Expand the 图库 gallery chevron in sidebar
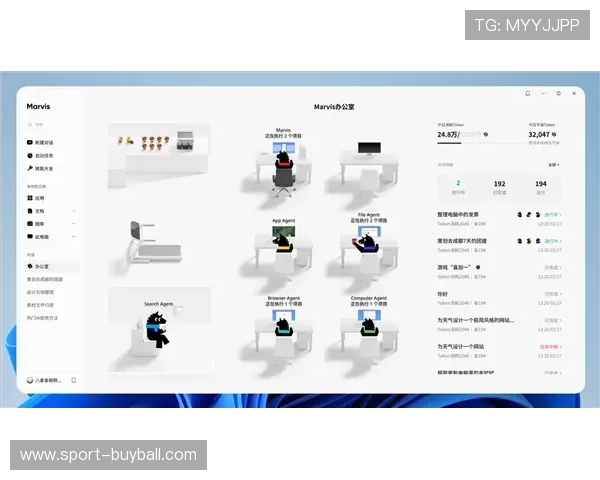The width and height of the screenshot is (600, 480). (74, 224)
